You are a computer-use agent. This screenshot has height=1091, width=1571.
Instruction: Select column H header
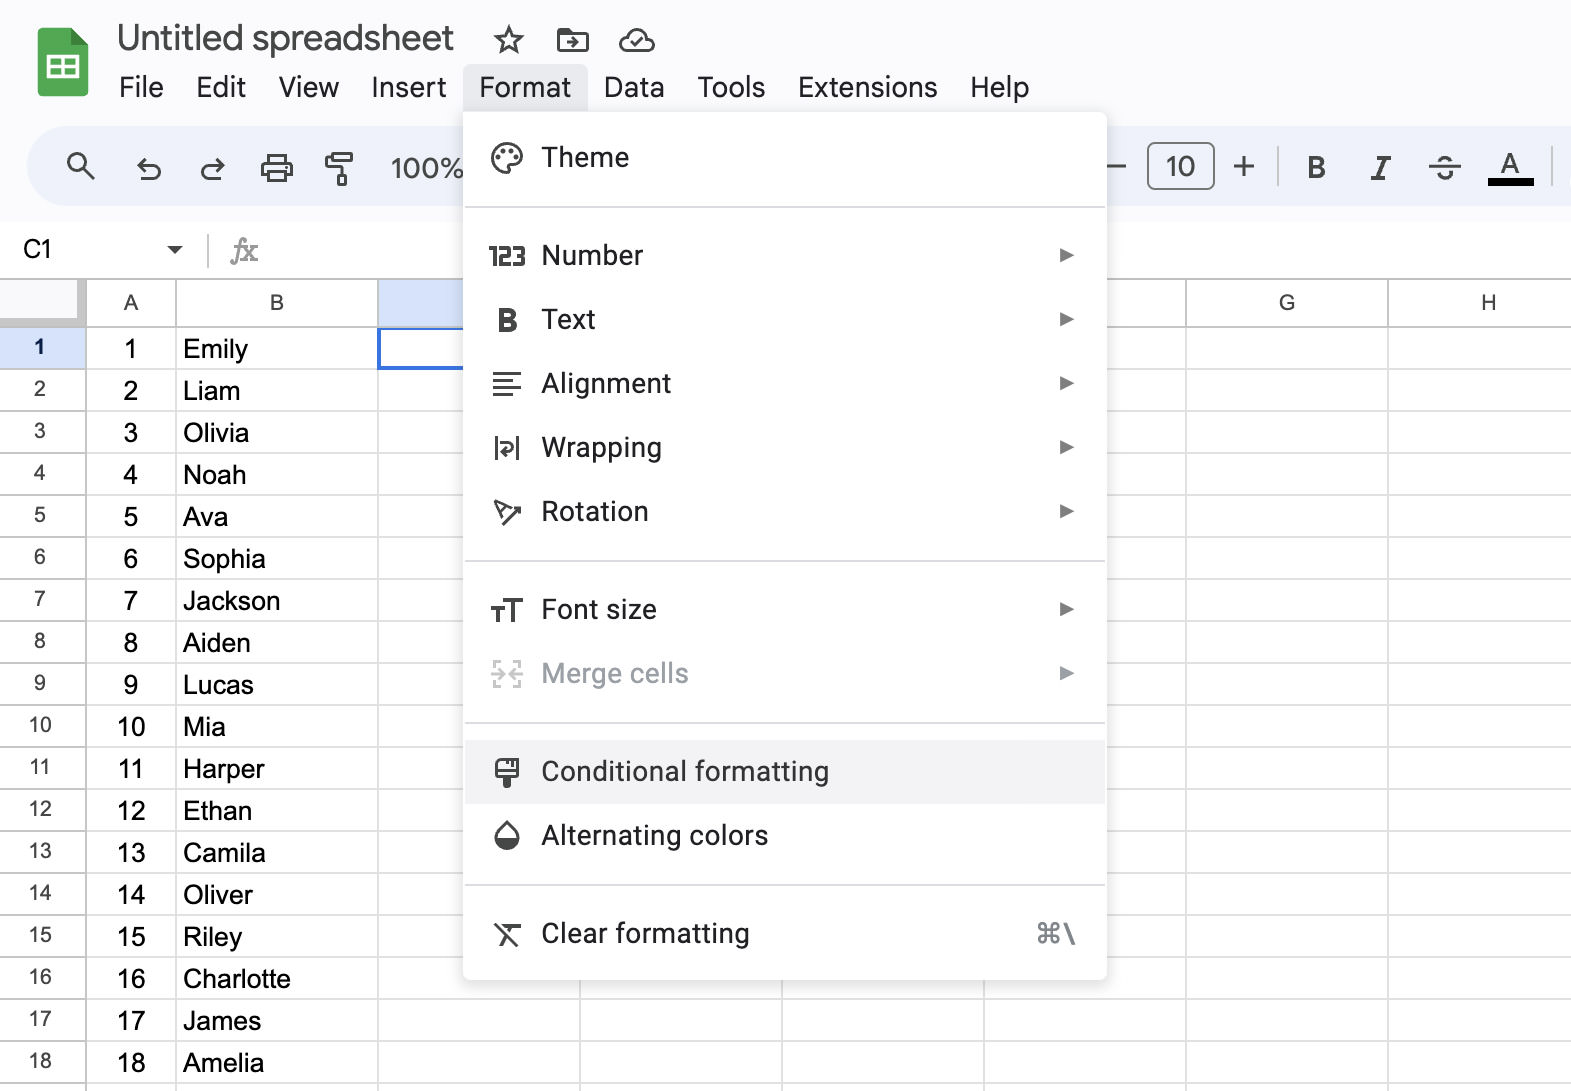(1480, 303)
